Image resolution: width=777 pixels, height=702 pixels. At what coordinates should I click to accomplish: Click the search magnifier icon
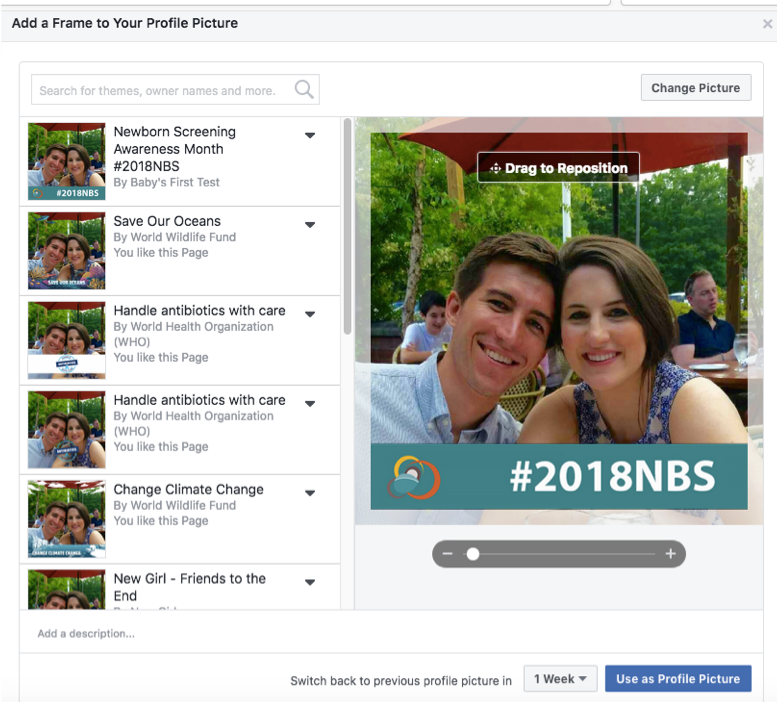[x=304, y=90]
